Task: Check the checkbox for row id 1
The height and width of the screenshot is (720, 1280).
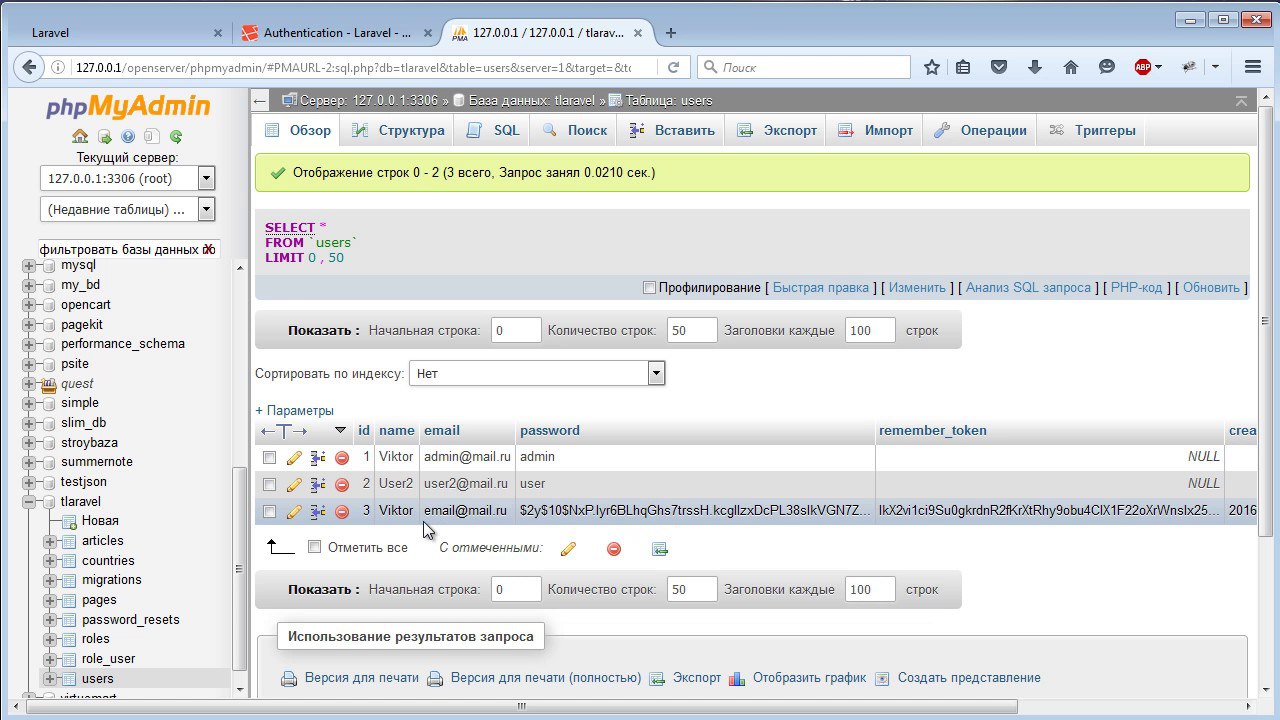Action: tap(269, 457)
